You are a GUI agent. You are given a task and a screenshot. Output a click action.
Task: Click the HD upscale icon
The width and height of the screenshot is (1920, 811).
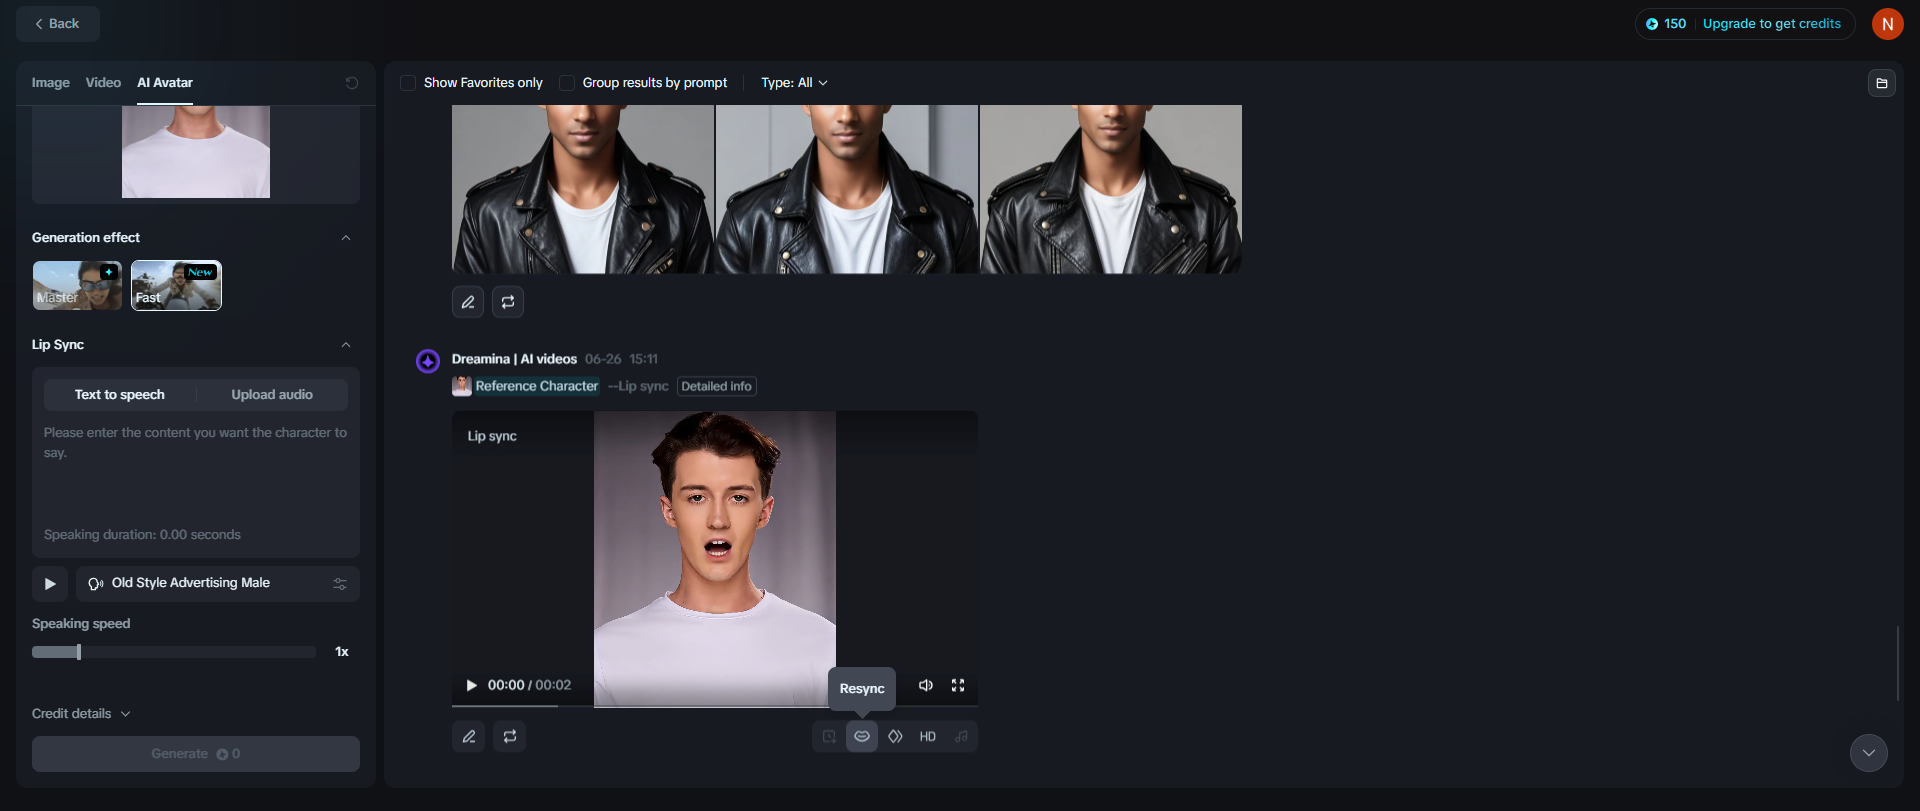point(928,736)
